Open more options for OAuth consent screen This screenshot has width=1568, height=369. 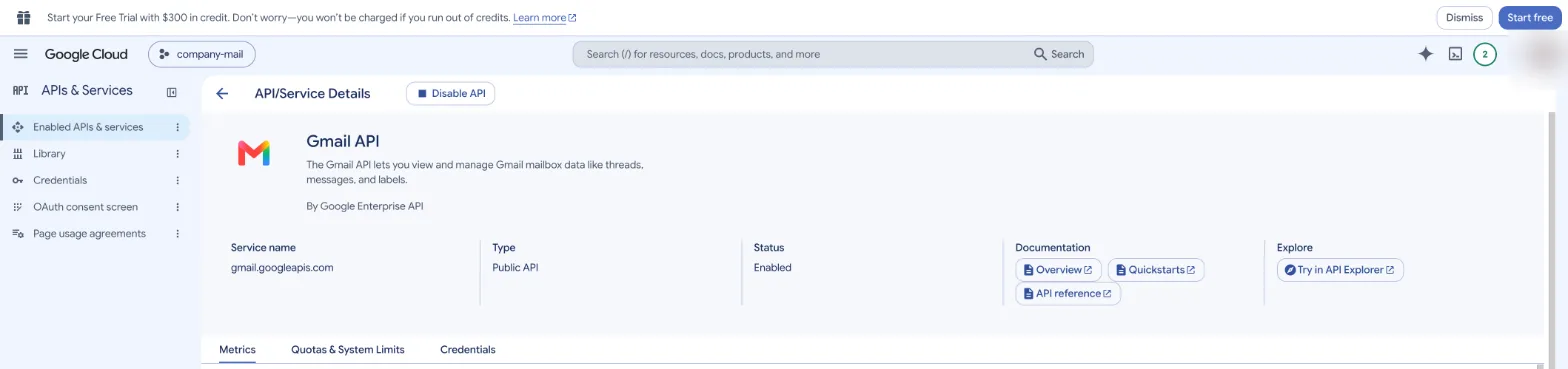(178, 207)
